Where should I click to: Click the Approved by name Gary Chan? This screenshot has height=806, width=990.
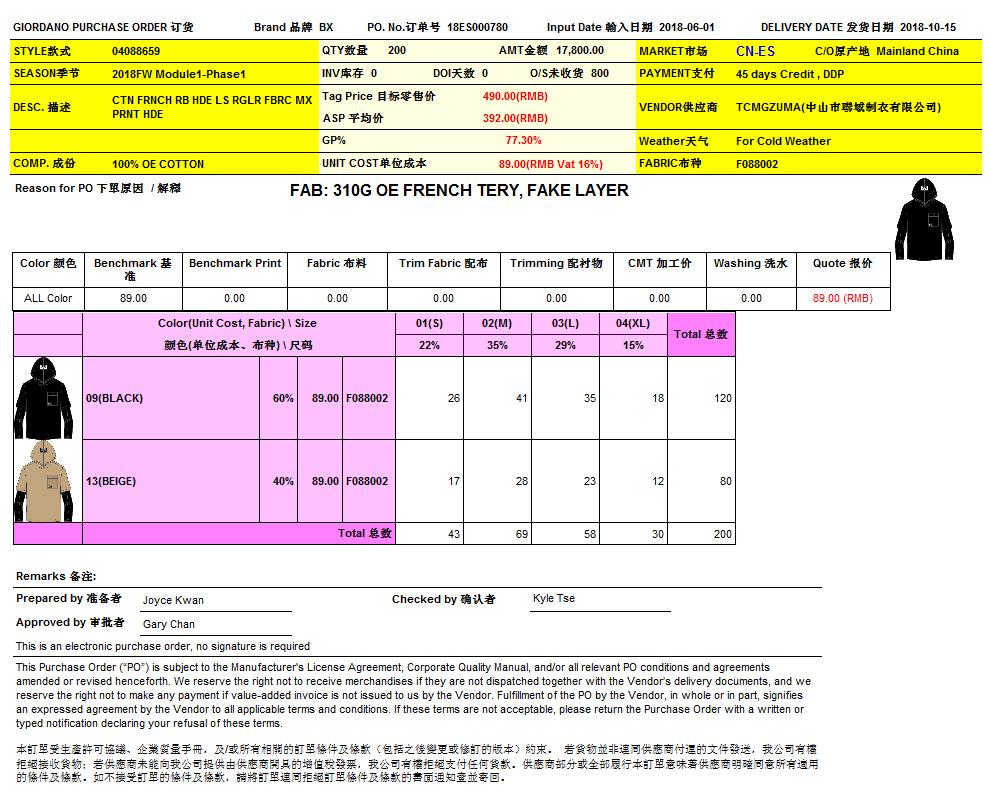[169, 624]
